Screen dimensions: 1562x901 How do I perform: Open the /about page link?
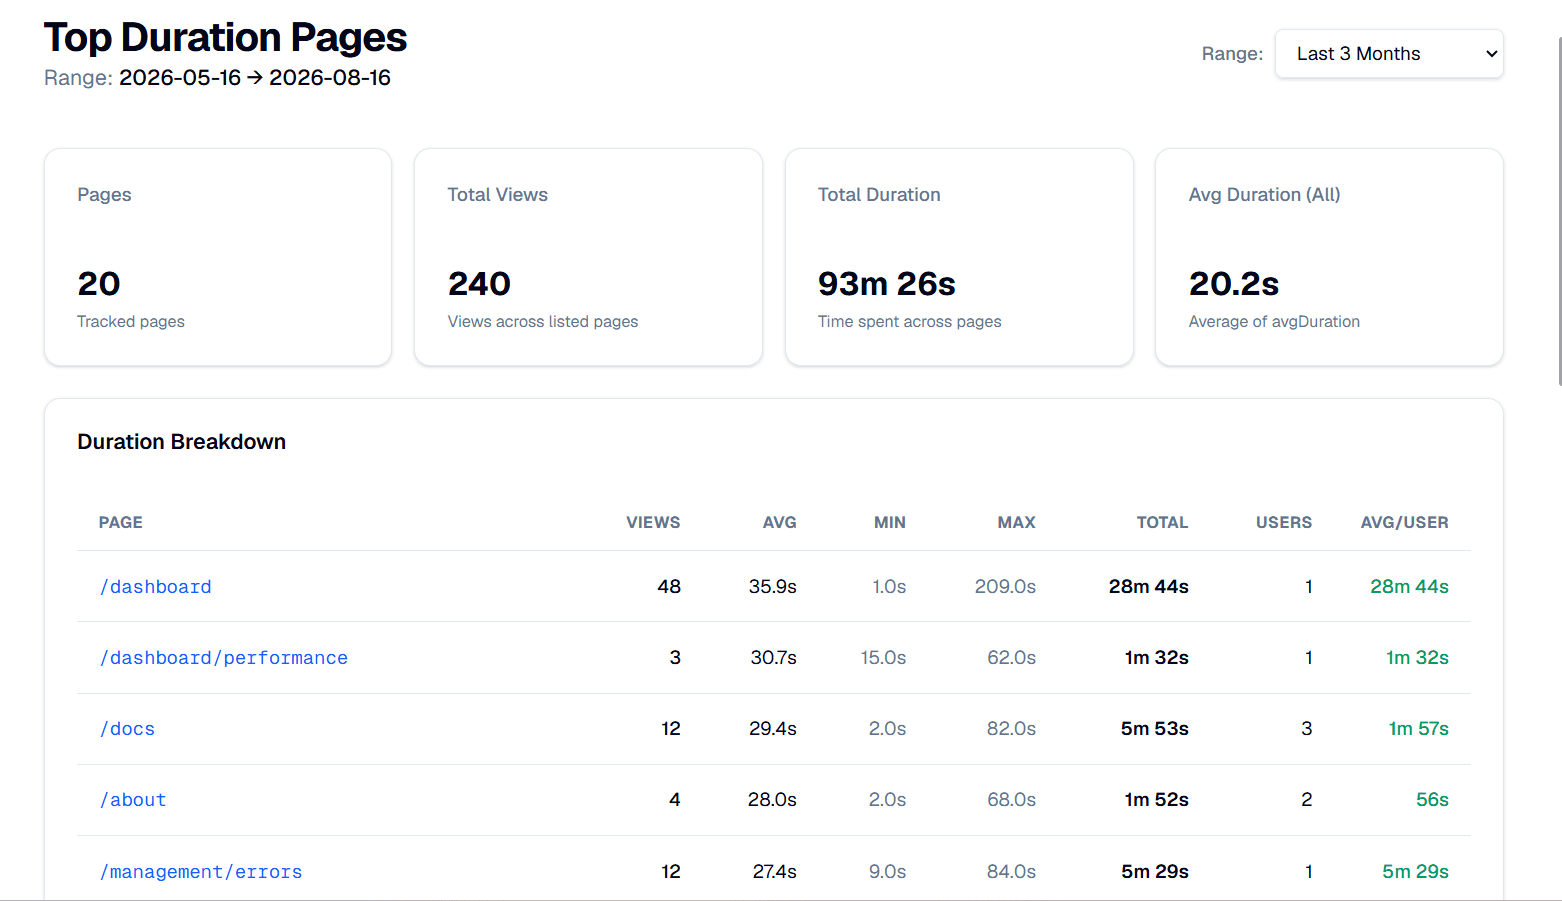pos(133,800)
